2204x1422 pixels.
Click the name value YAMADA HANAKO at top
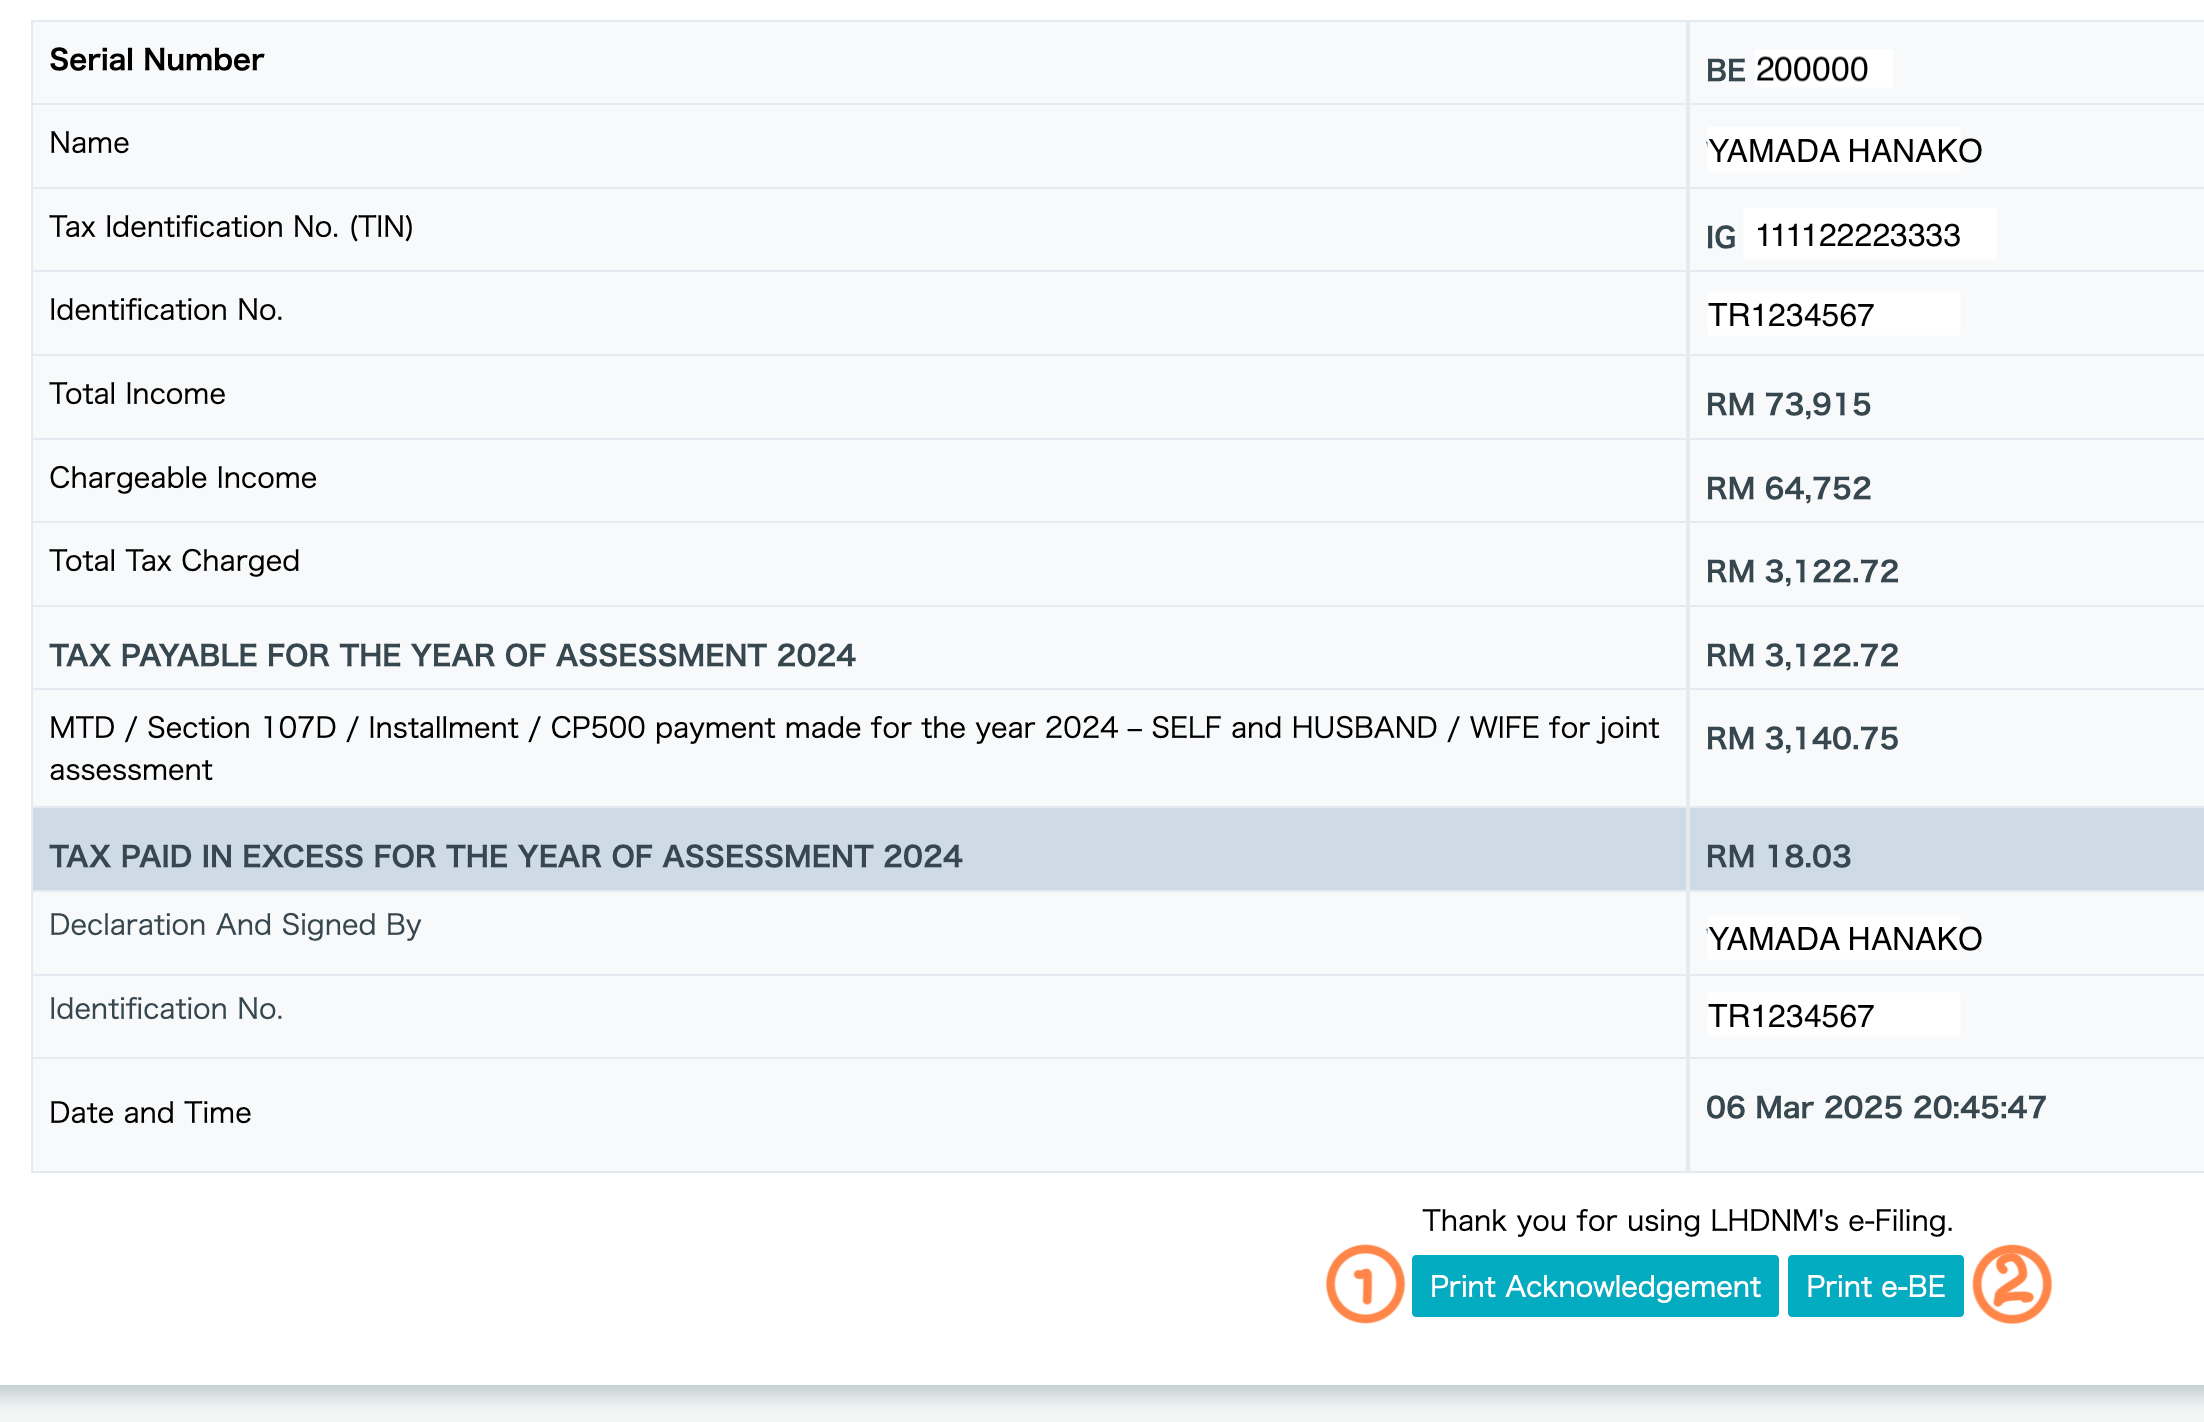tap(1843, 151)
